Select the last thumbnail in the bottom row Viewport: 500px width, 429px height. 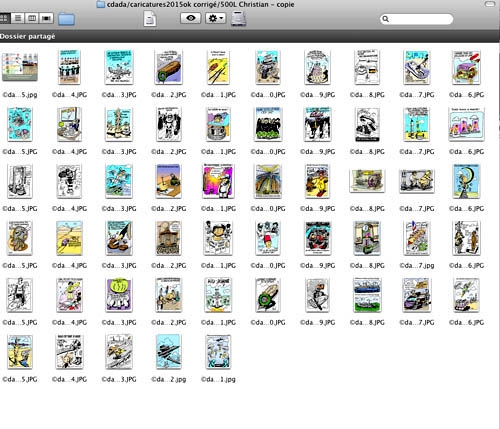coord(218,352)
